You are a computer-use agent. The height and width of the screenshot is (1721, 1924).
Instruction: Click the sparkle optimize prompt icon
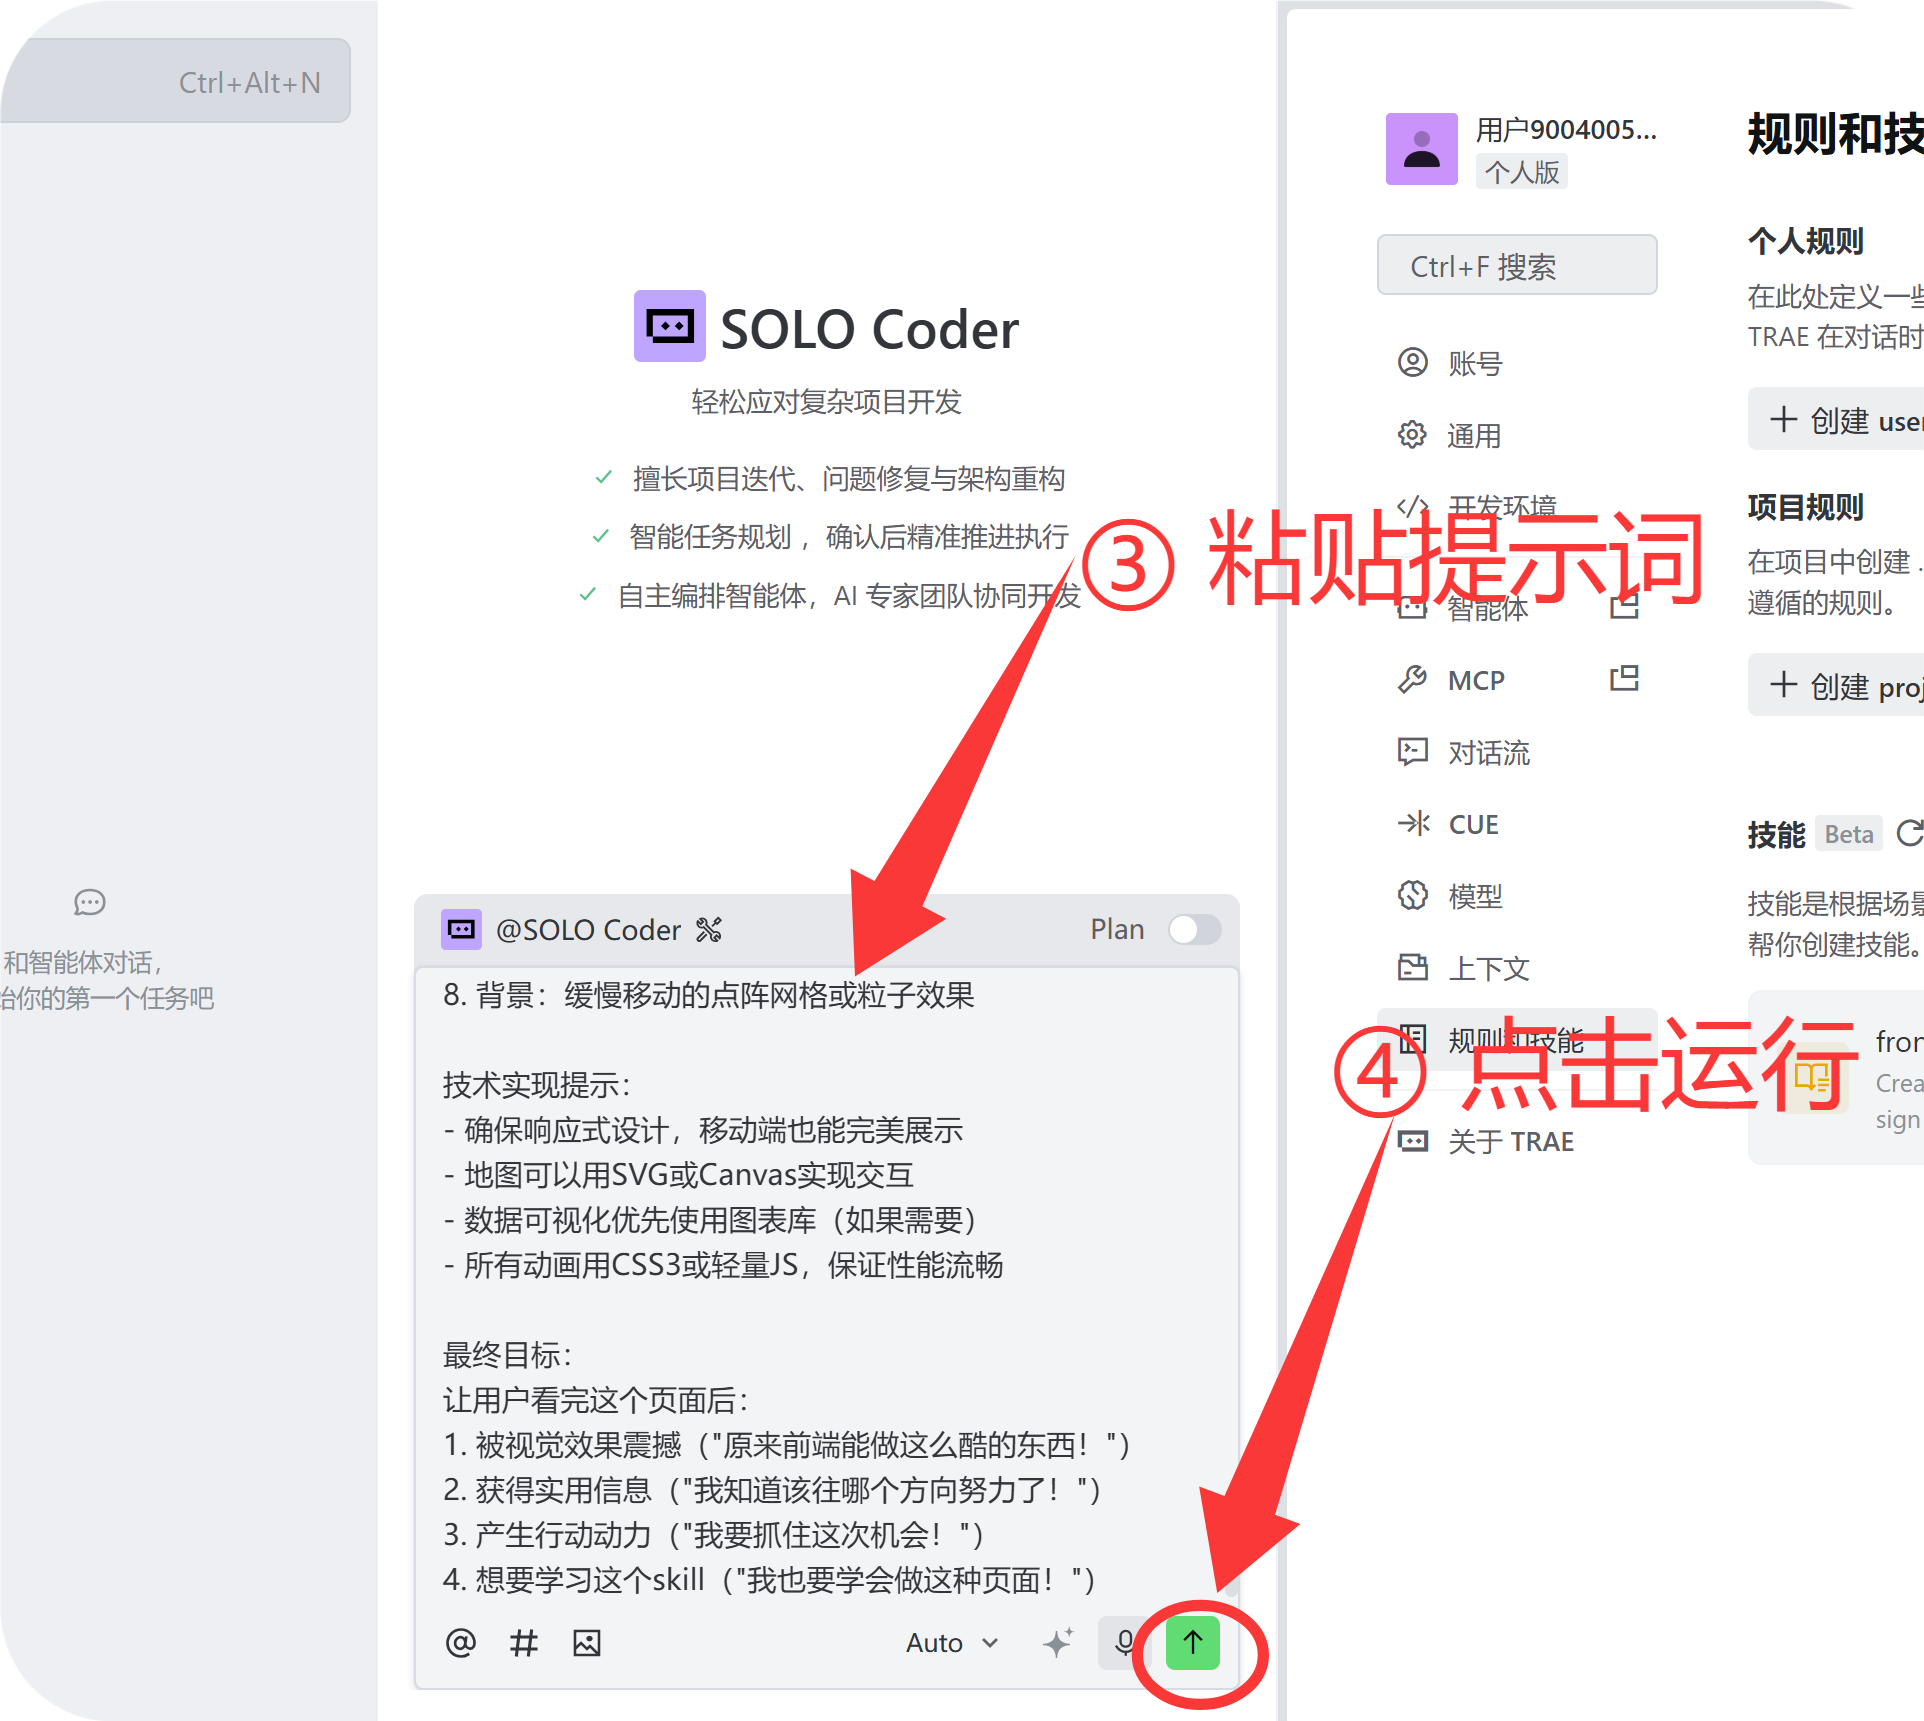click(x=1057, y=1642)
